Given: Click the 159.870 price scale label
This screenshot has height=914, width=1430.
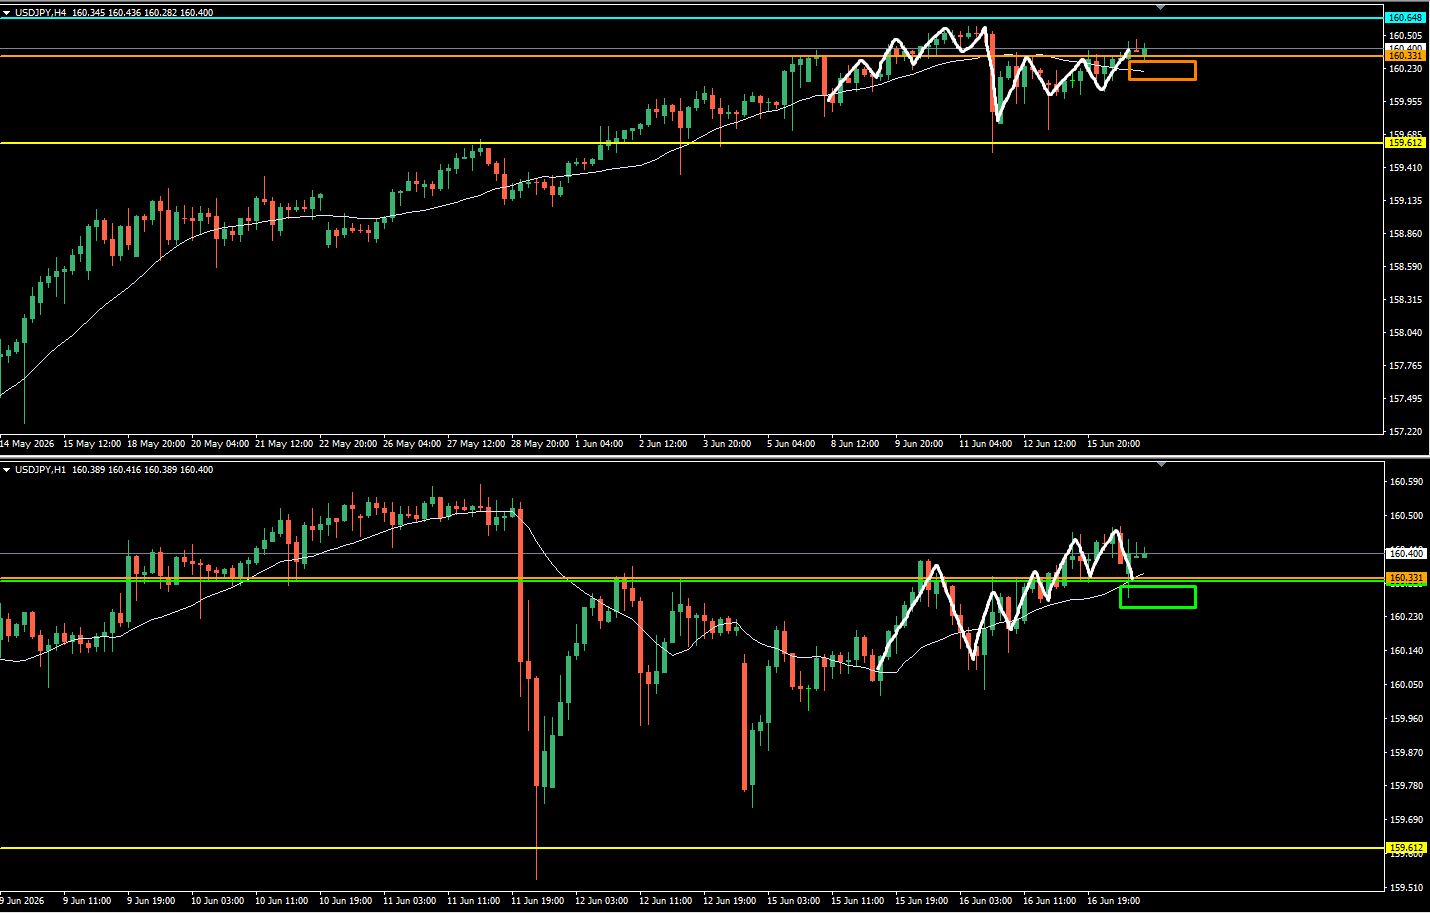Looking at the screenshot, I should [x=1406, y=753].
